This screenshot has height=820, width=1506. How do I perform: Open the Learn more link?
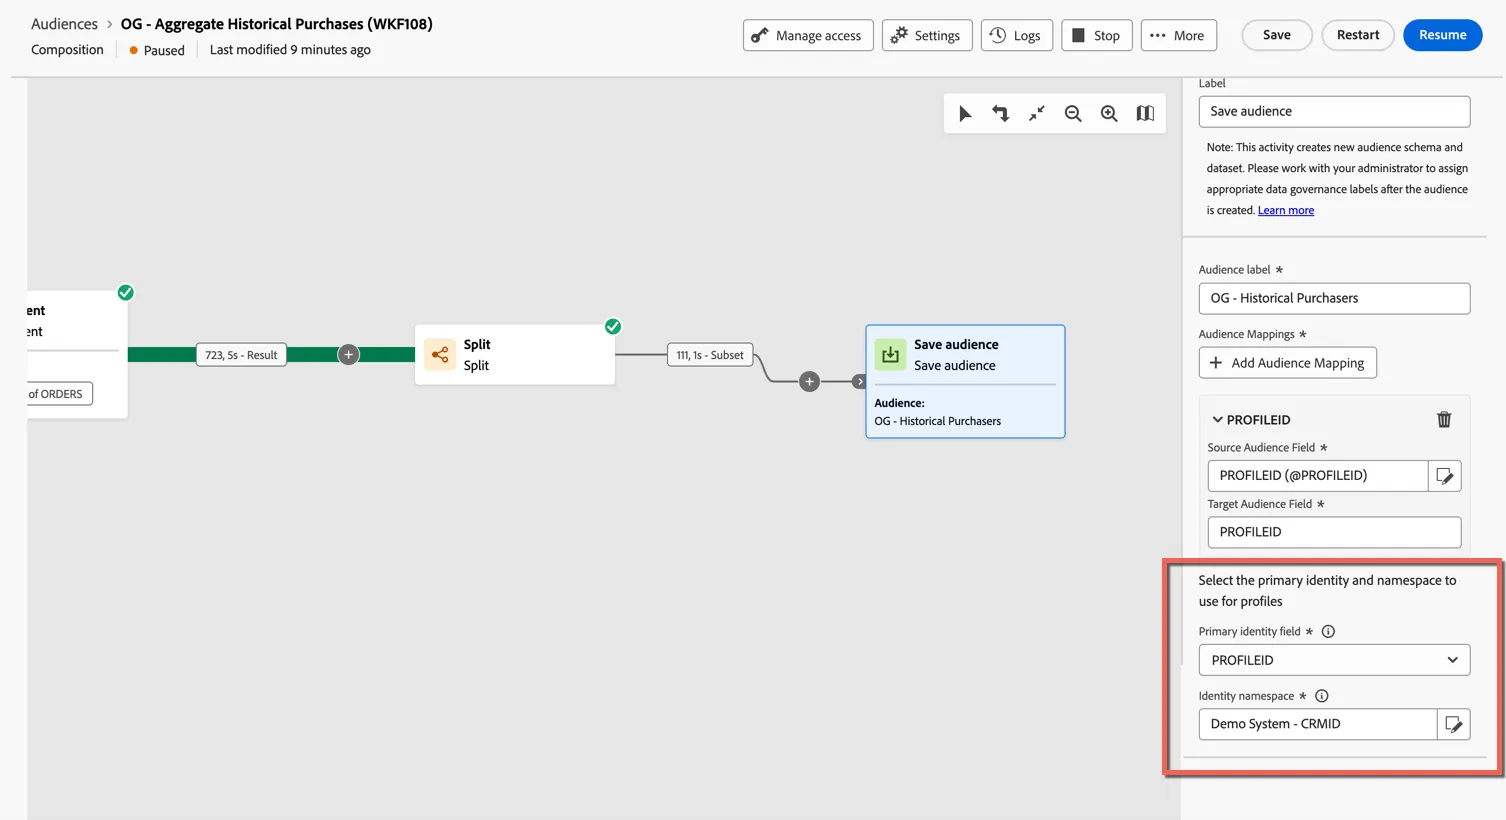click(1286, 211)
